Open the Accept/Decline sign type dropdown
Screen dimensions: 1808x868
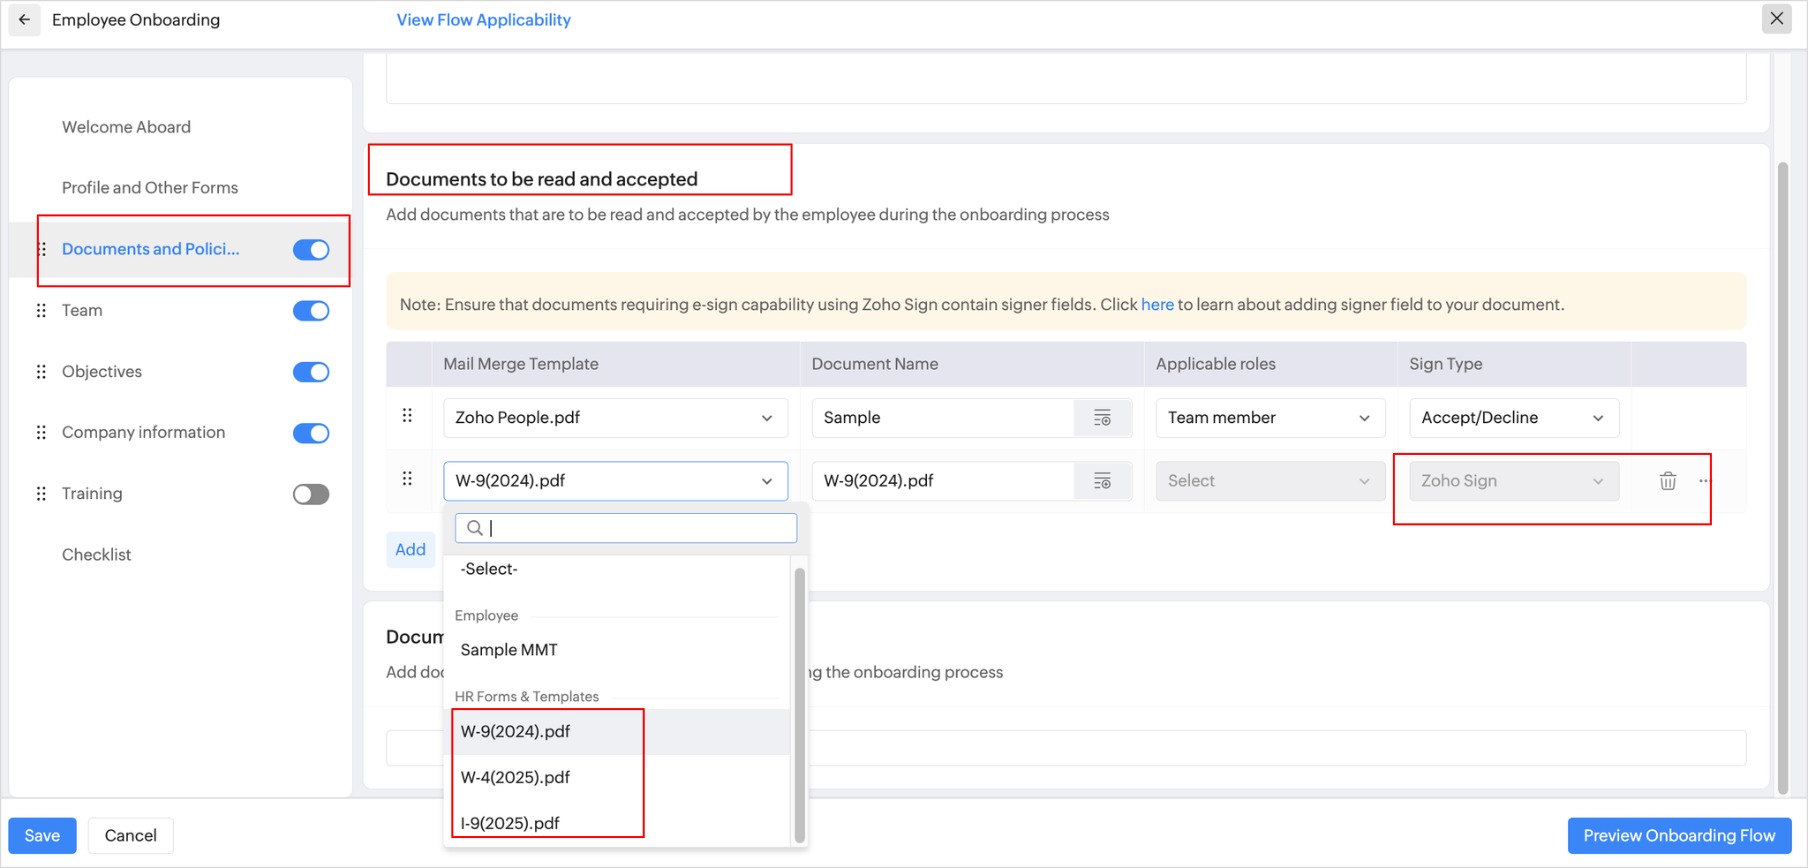[1512, 418]
